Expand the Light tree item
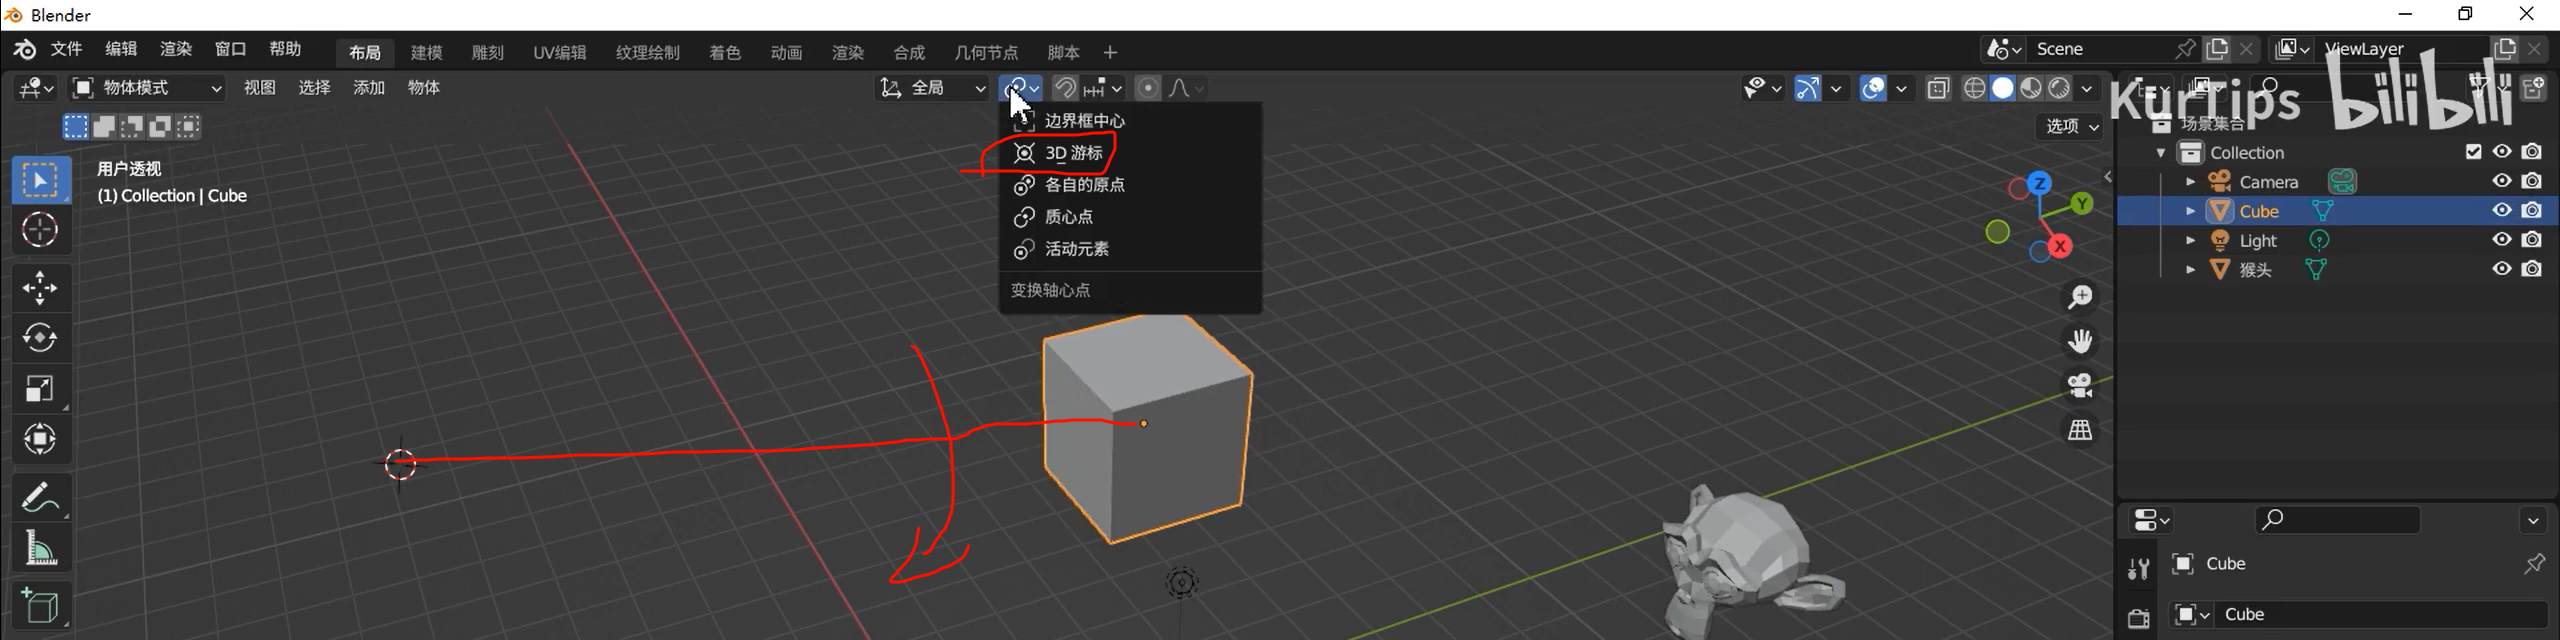The image size is (2560, 640). click(2191, 240)
